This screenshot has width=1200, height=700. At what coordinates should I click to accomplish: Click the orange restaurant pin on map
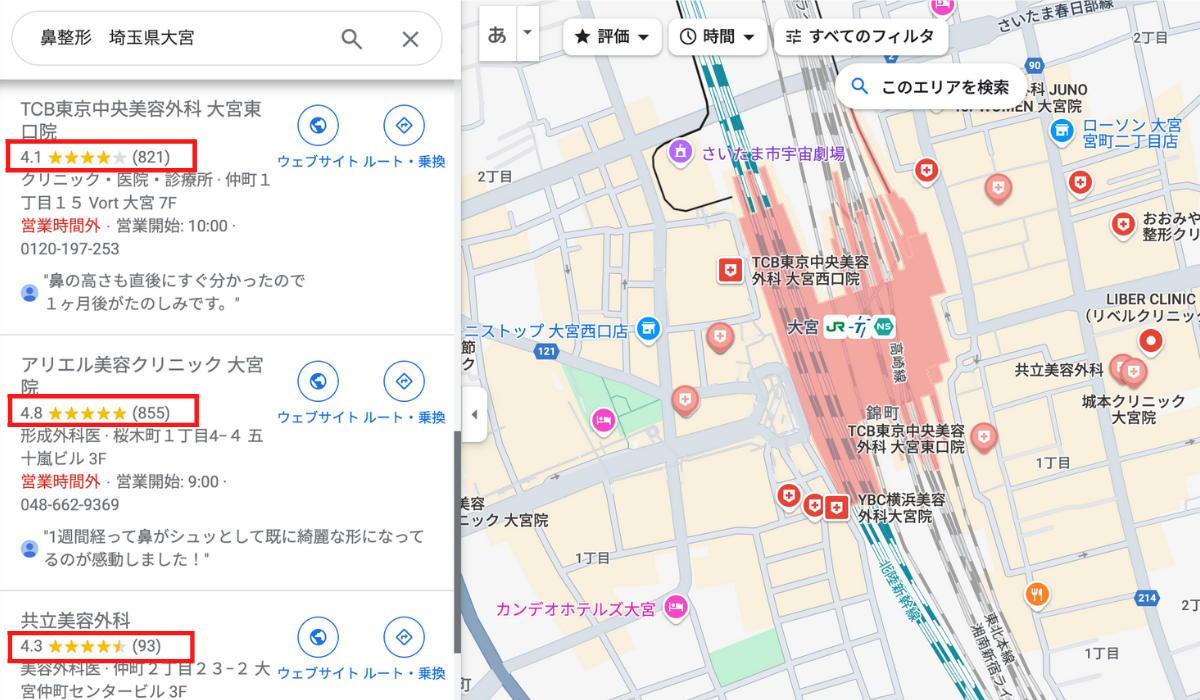(x=1037, y=594)
